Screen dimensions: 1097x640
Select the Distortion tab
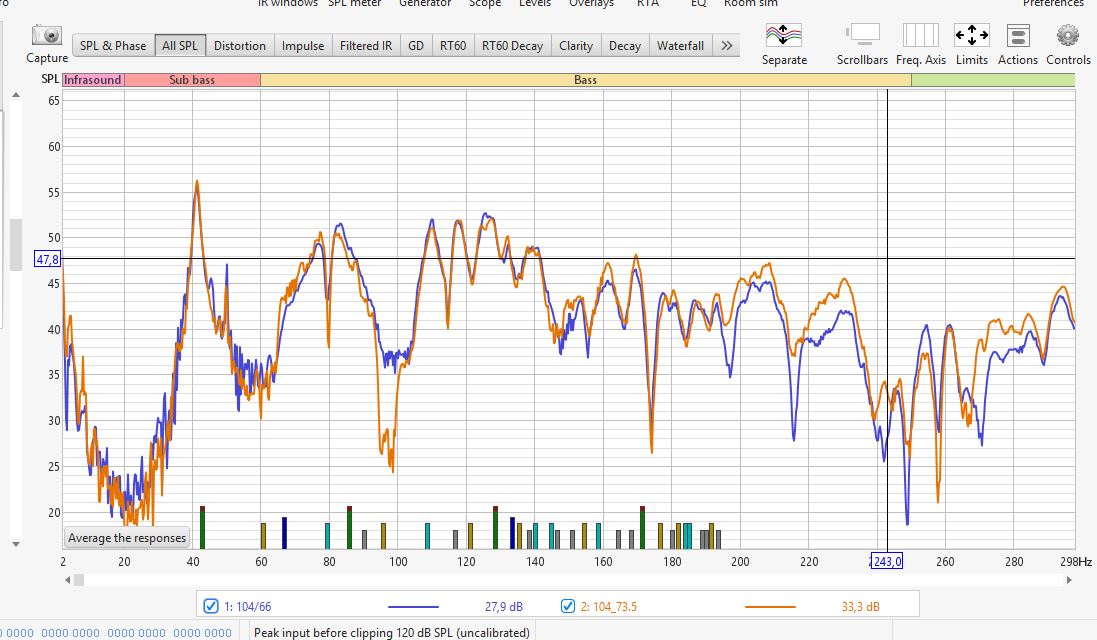tap(240, 45)
